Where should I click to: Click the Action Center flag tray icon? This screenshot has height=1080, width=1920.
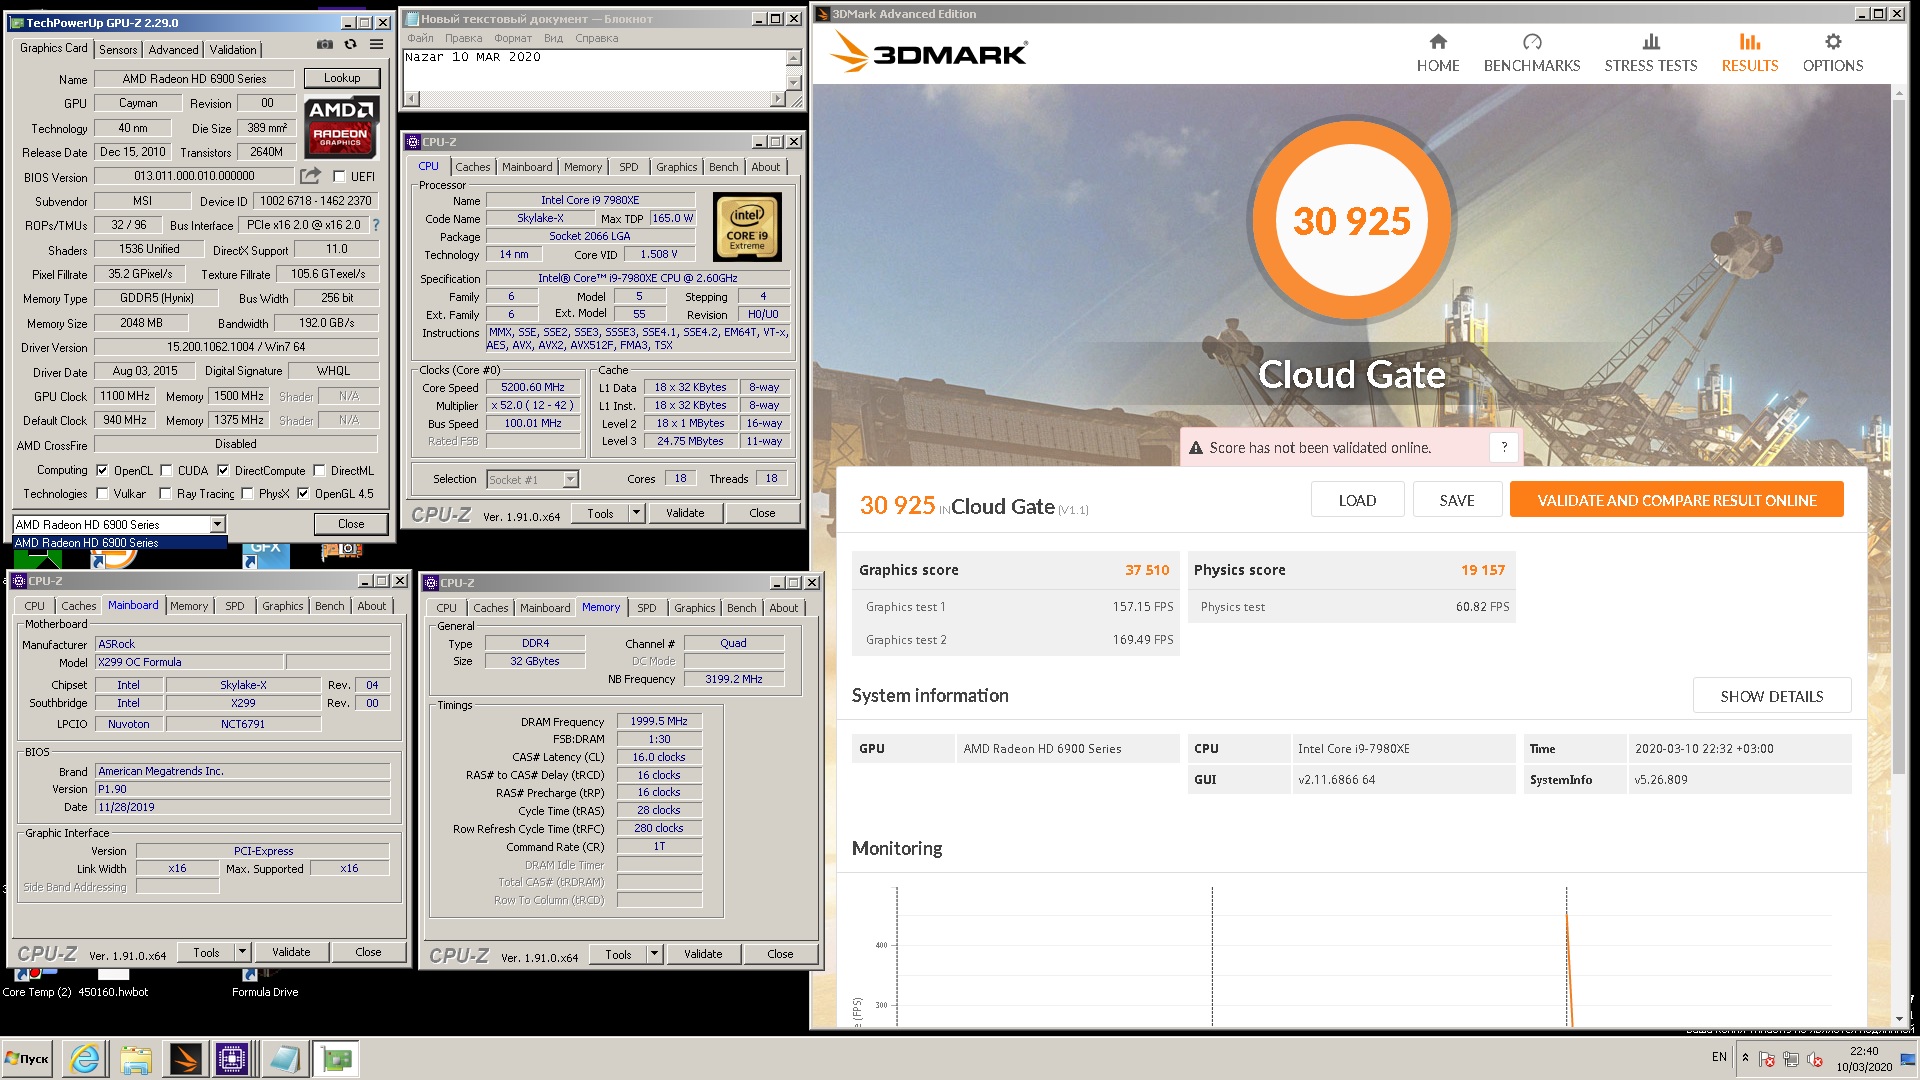point(1767,1059)
